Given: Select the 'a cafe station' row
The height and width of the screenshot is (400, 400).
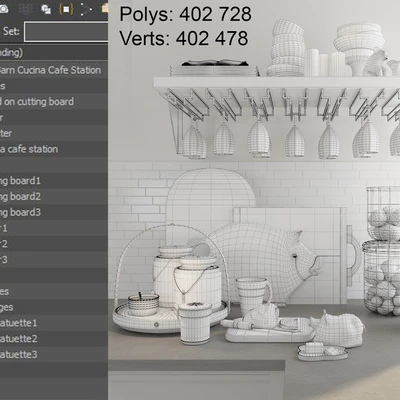Looking at the screenshot, I should tap(54, 149).
